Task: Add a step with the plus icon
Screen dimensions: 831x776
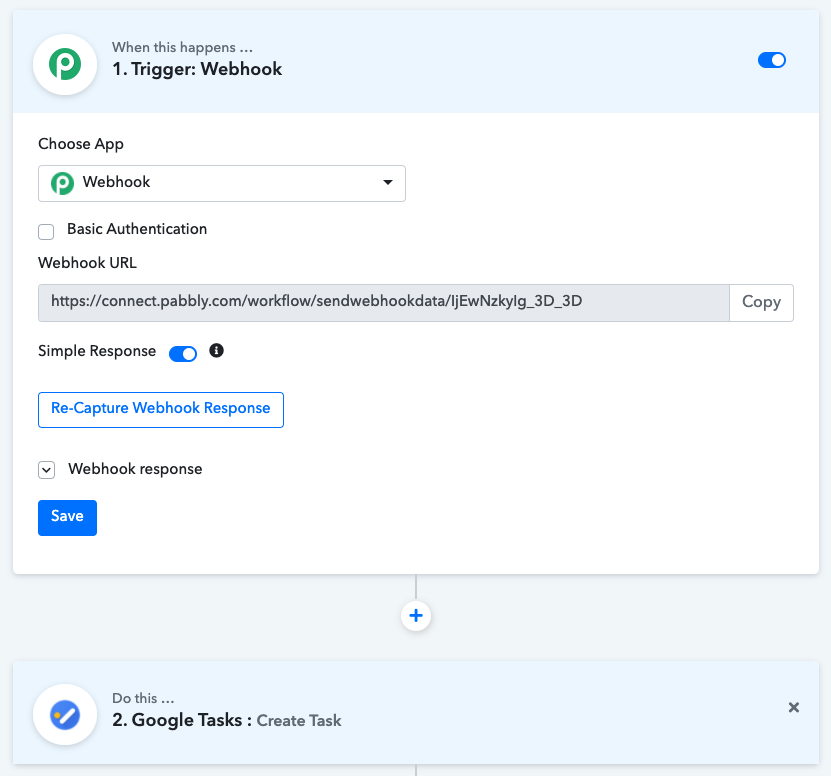Action: pyautogui.click(x=416, y=616)
